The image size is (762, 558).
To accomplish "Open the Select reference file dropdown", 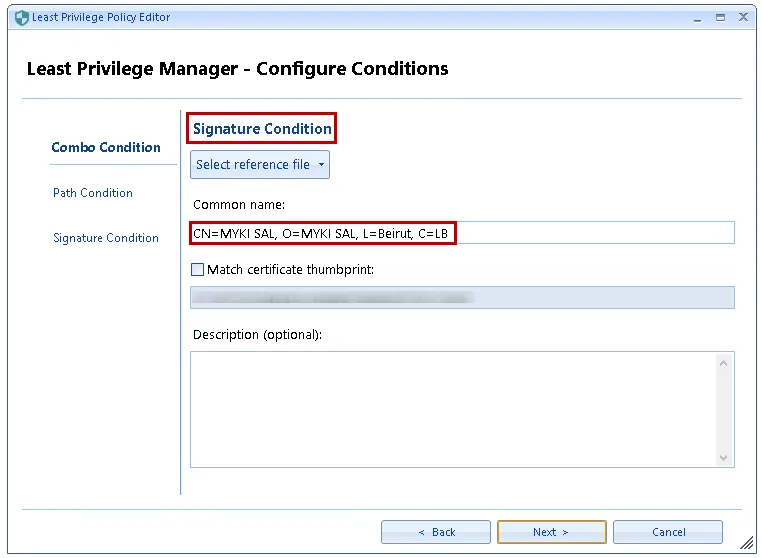I will click(260, 165).
